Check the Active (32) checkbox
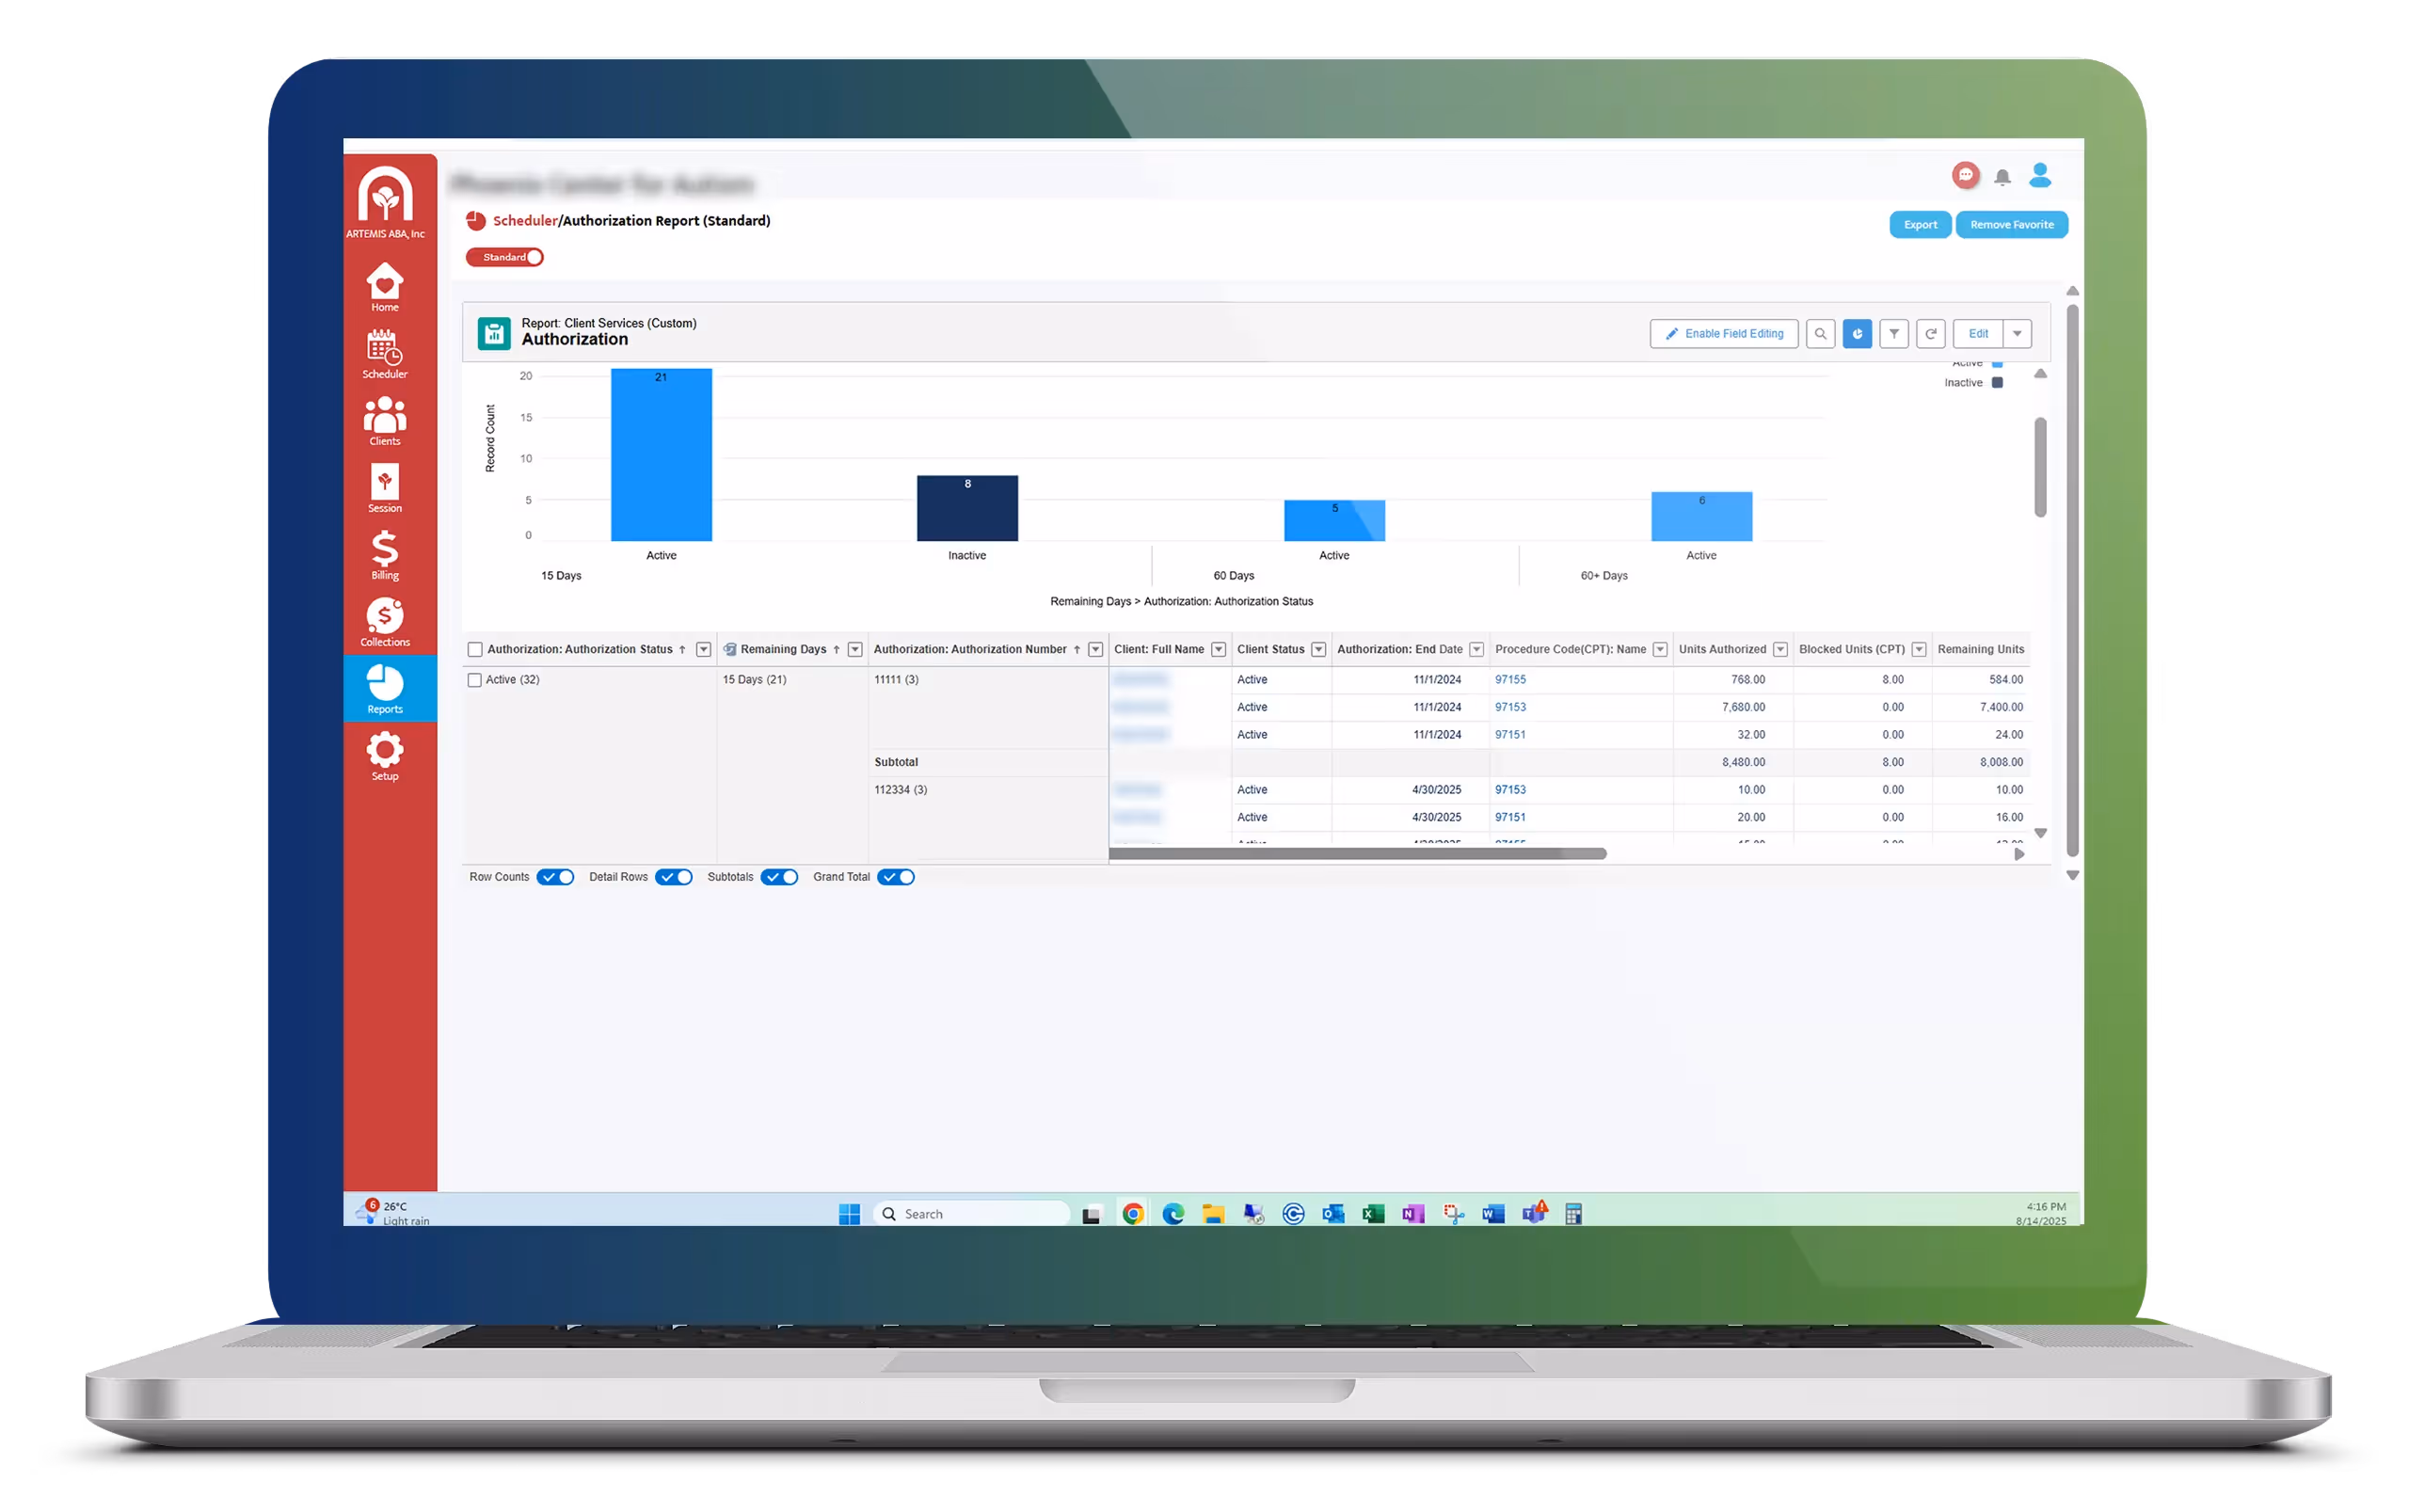The height and width of the screenshot is (1512, 2425). click(x=475, y=679)
